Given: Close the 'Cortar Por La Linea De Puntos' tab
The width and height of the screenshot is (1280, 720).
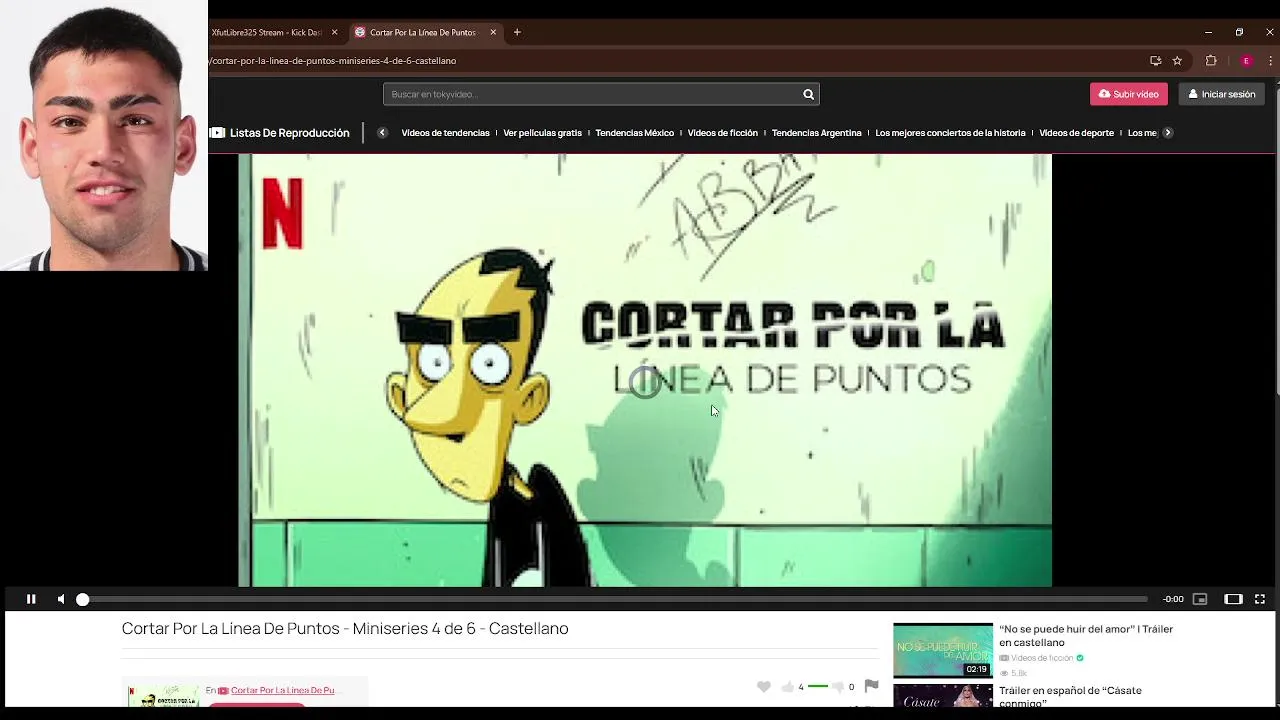Looking at the screenshot, I should pos(493,32).
